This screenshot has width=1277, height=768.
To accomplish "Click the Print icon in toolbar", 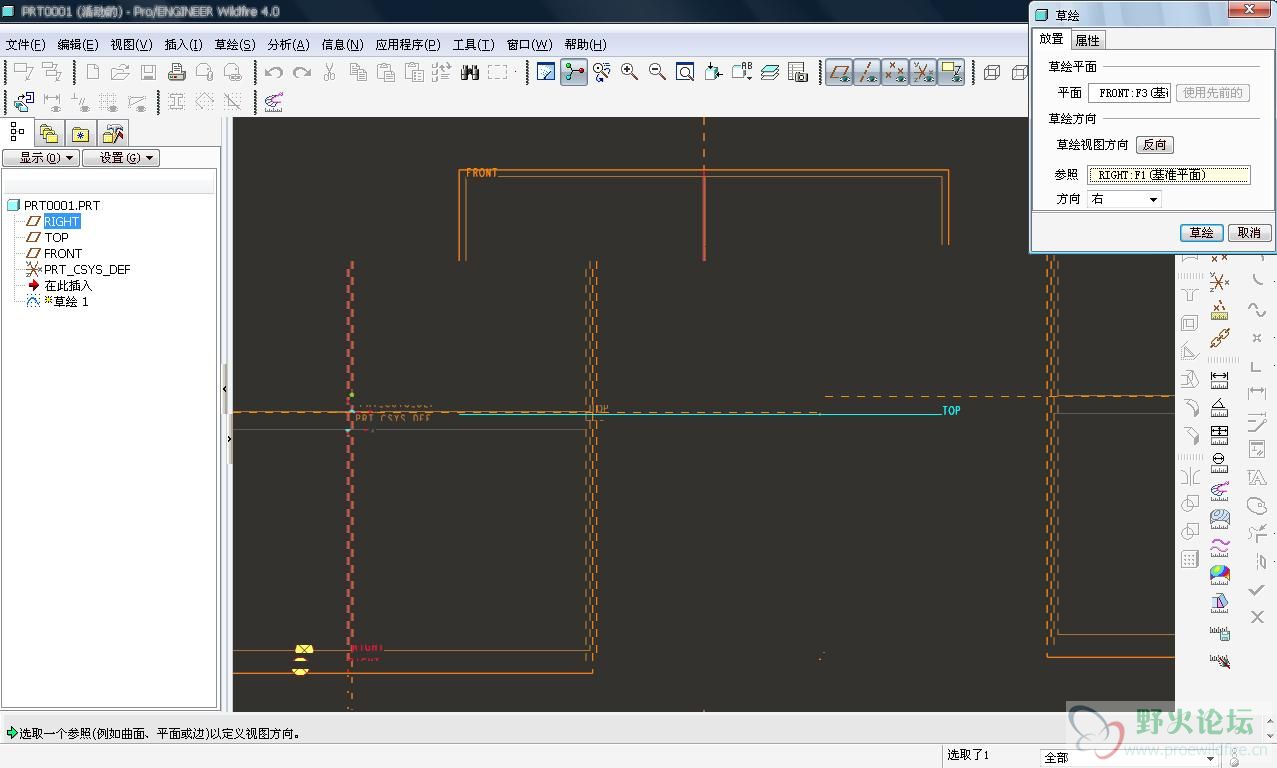I will pyautogui.click(x=177, y=72).
